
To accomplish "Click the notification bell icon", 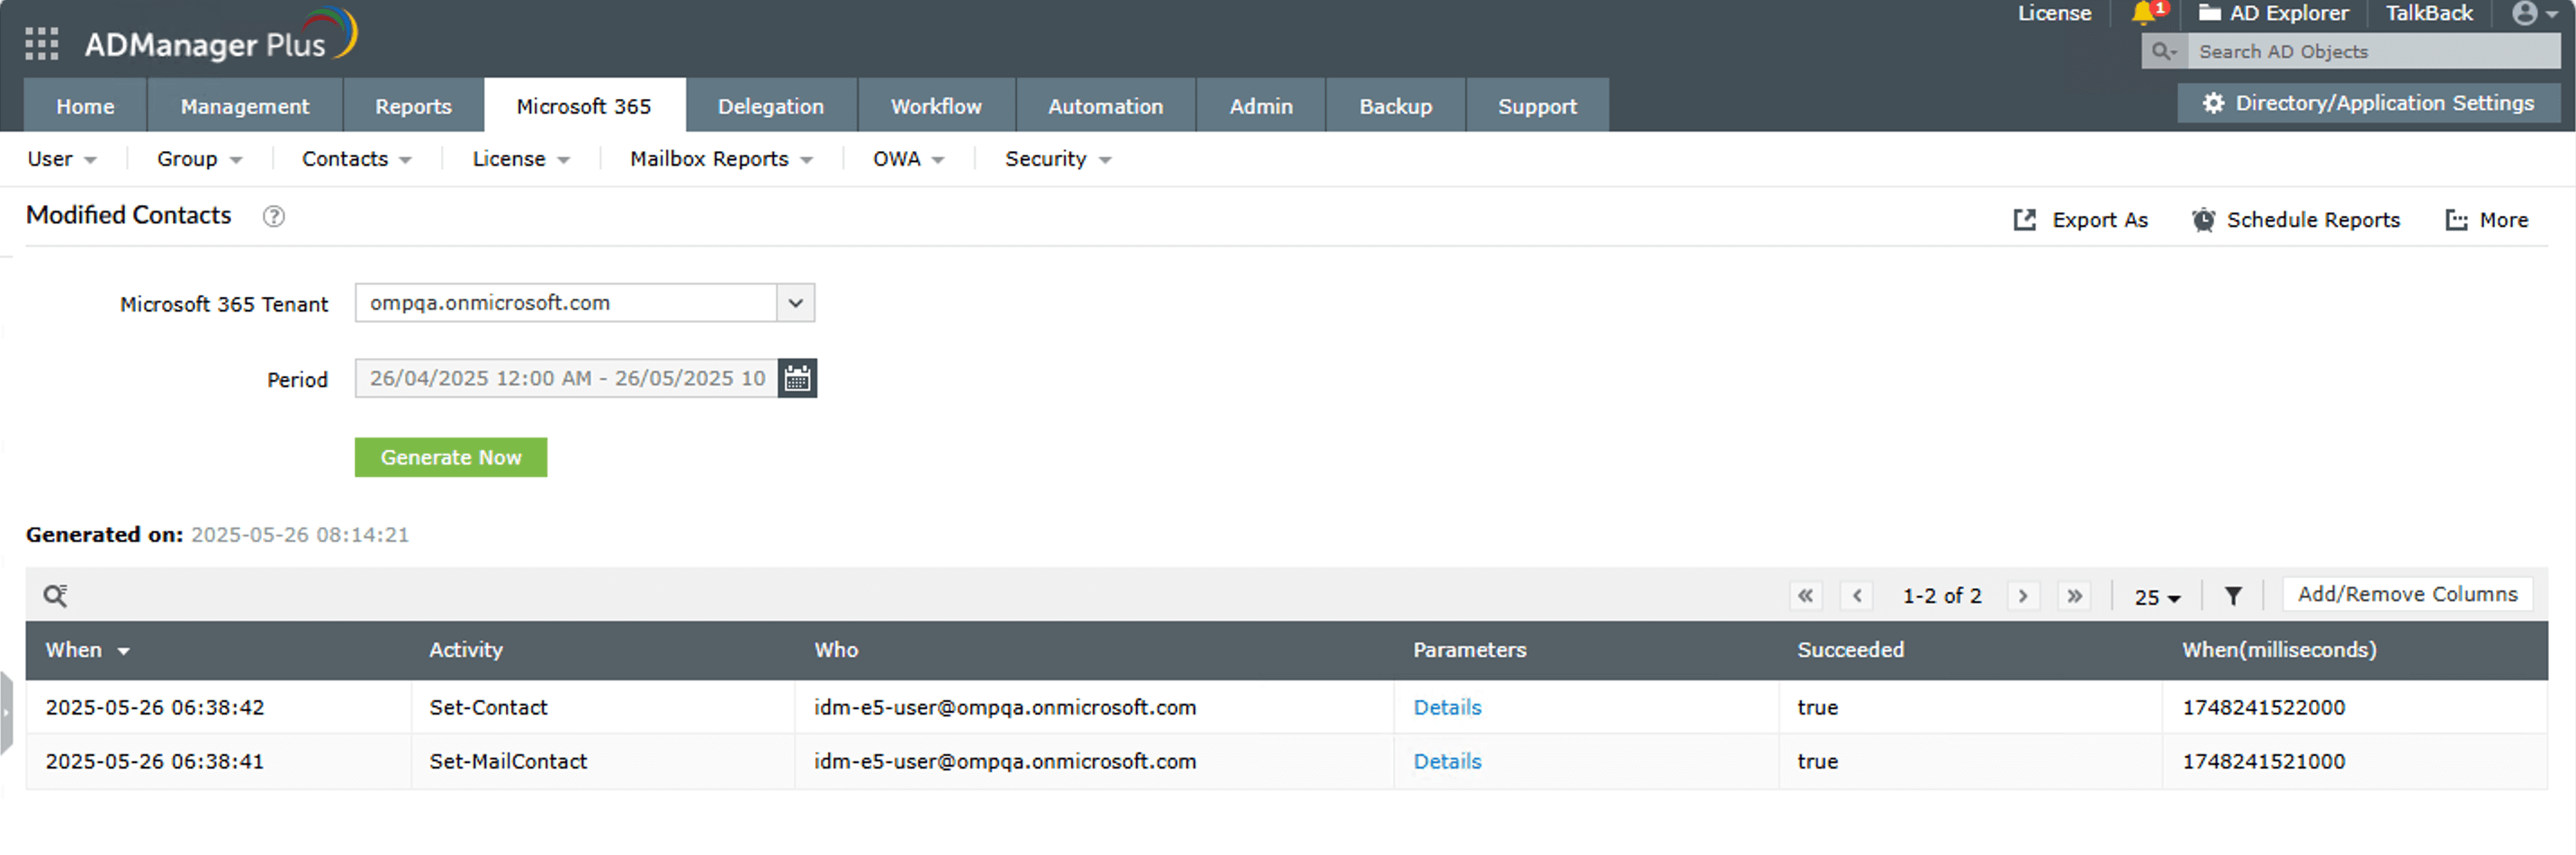I will (x=2142, y=13).
